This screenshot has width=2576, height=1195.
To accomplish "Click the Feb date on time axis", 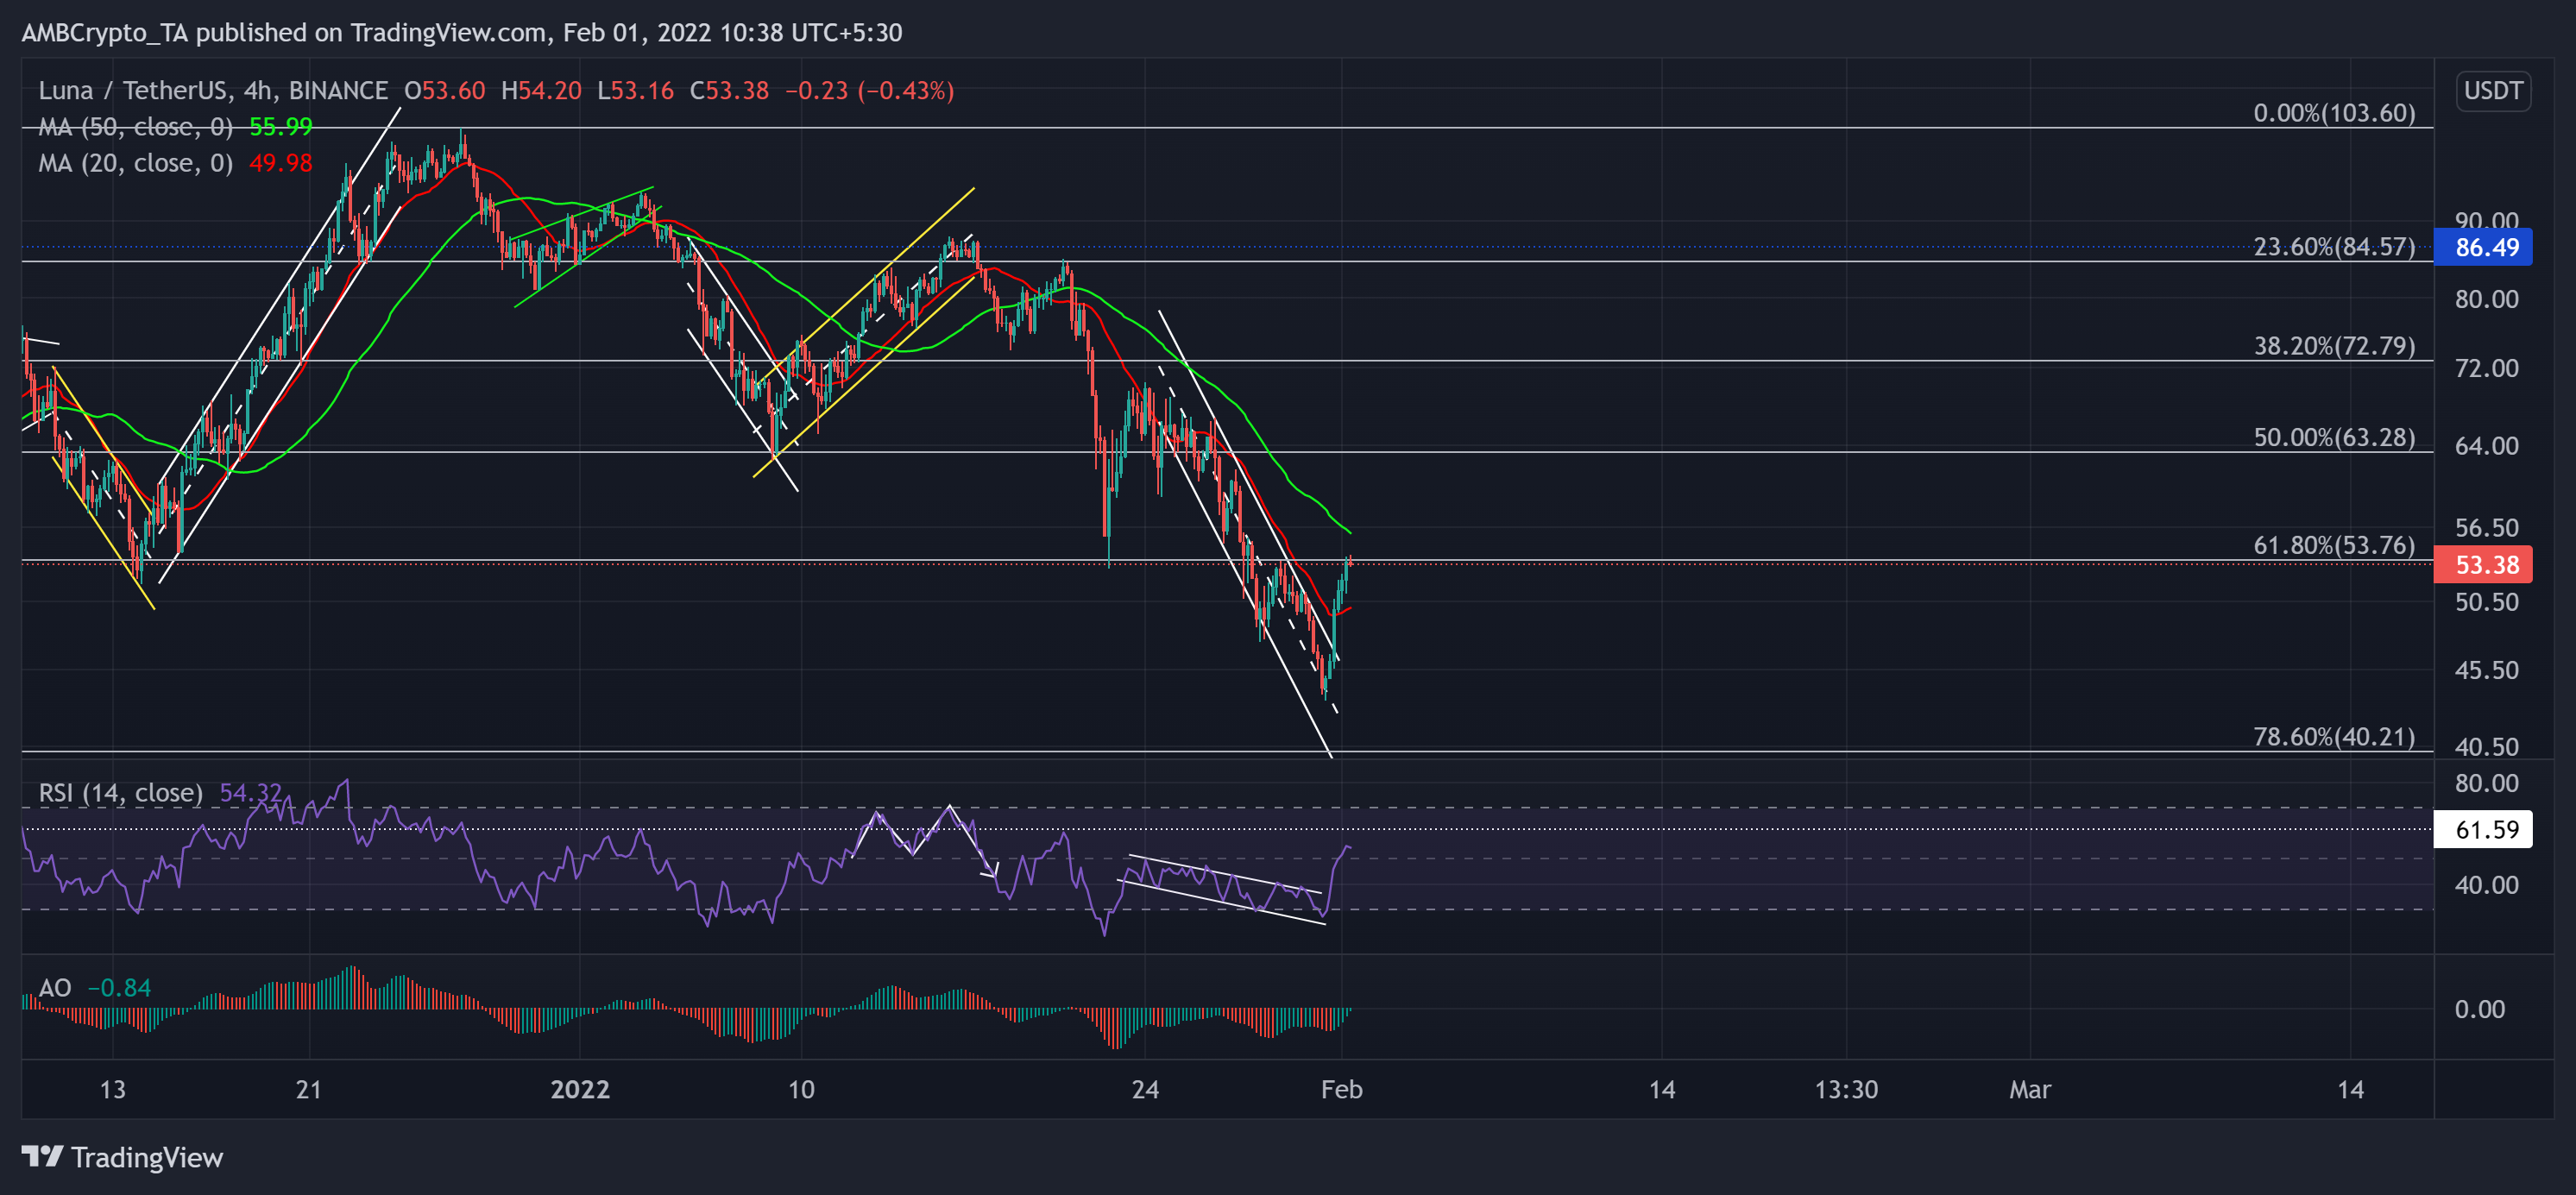I will [1341, 1089].
